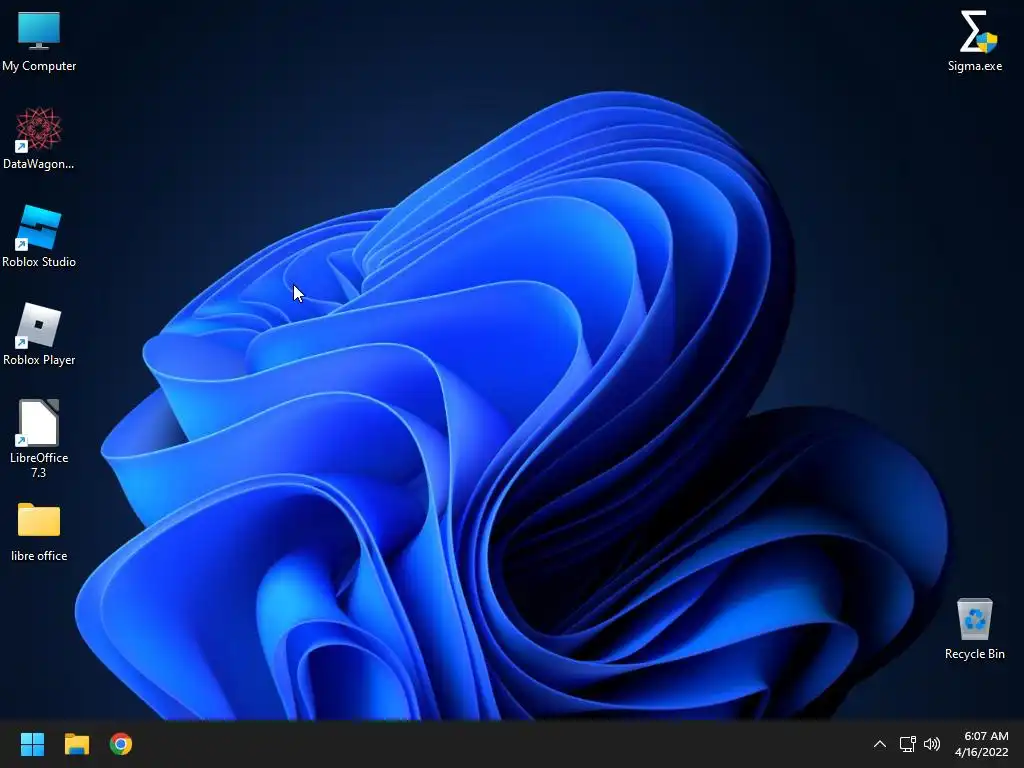This screenshot has width=1024, height=768.
Task: Click the 'LibreOffice 7.3' label text
Action: tap(39, 465)
